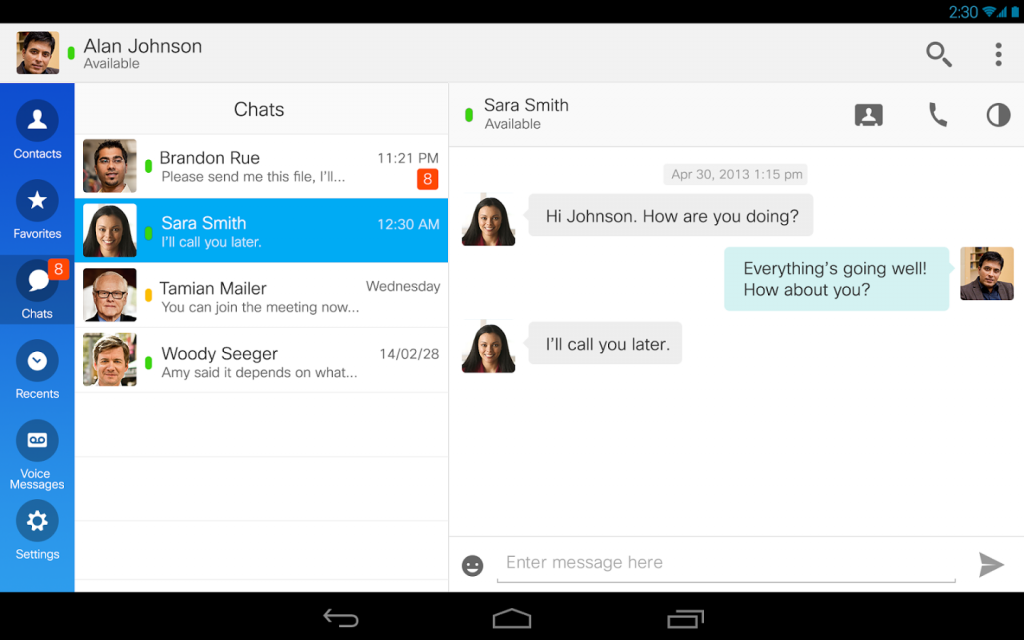Screen dimensions: 1024x640
Task: Click Sara Smith's name in the chat header
Action: (526, 105)
